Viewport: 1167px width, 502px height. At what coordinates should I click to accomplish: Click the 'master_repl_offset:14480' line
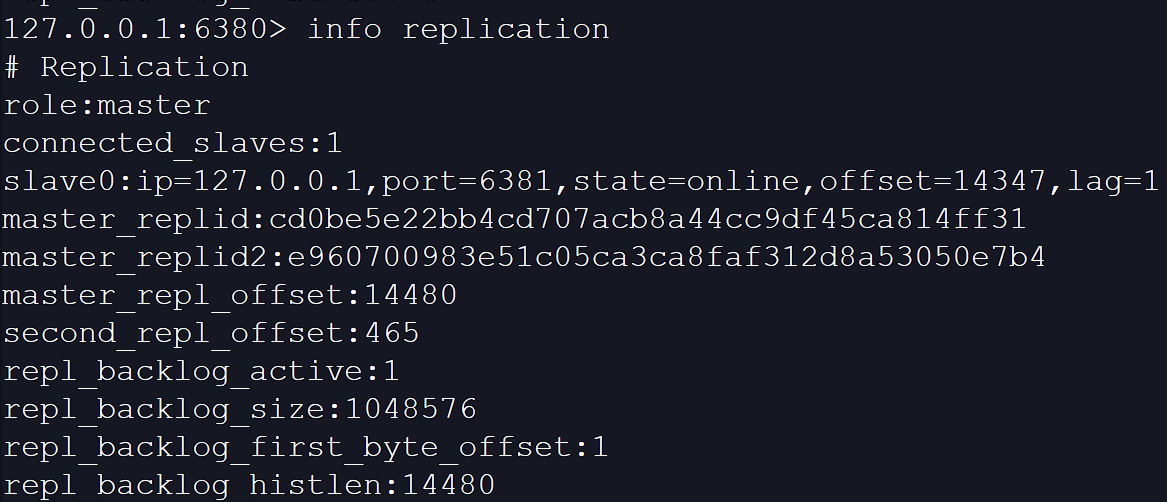pyautogui.click(x=230, y=295)
